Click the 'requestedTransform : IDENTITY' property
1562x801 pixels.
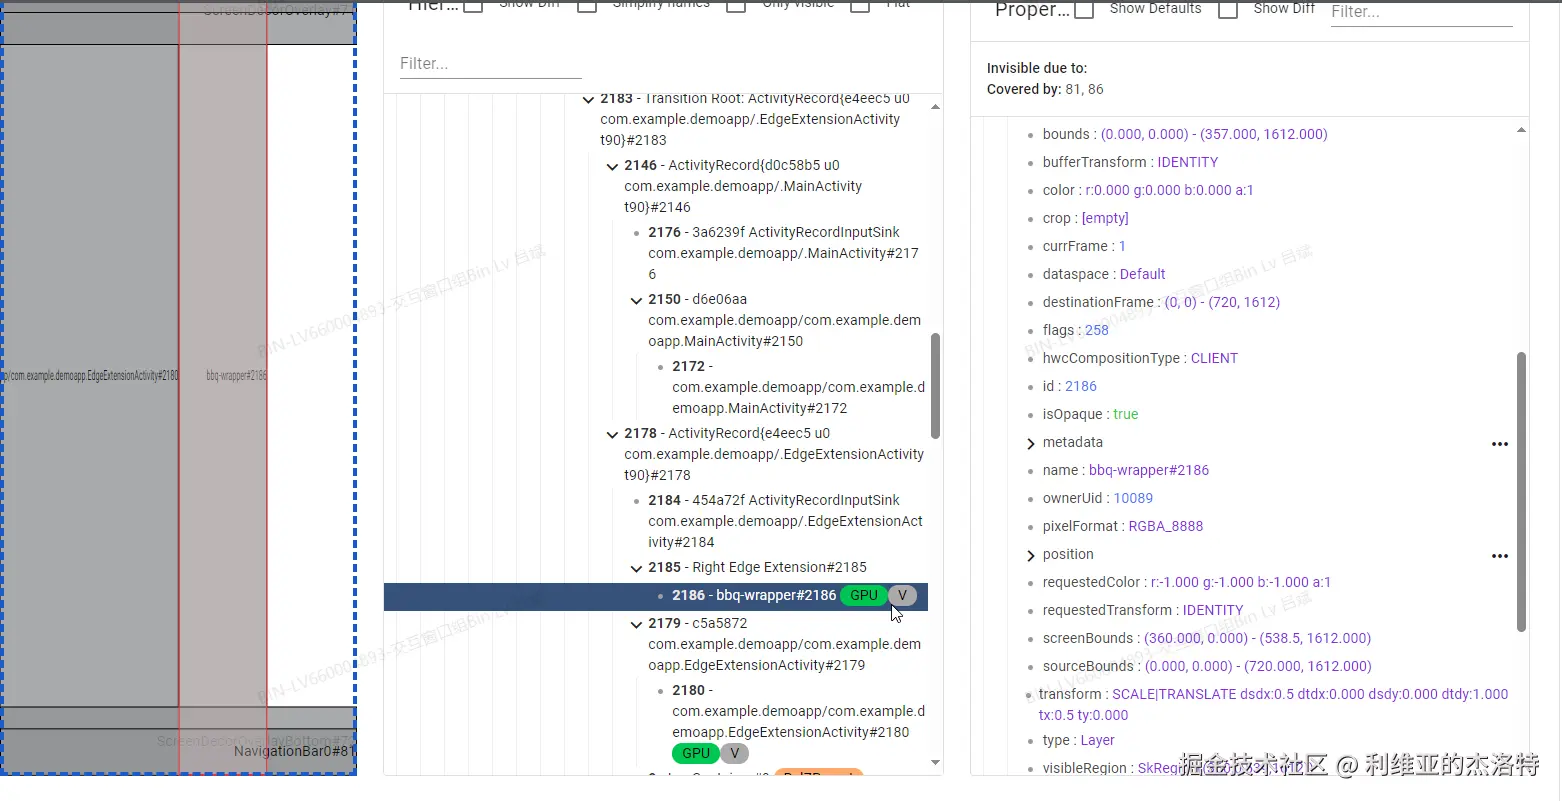pyautogui.click(x=1142, y=610)
